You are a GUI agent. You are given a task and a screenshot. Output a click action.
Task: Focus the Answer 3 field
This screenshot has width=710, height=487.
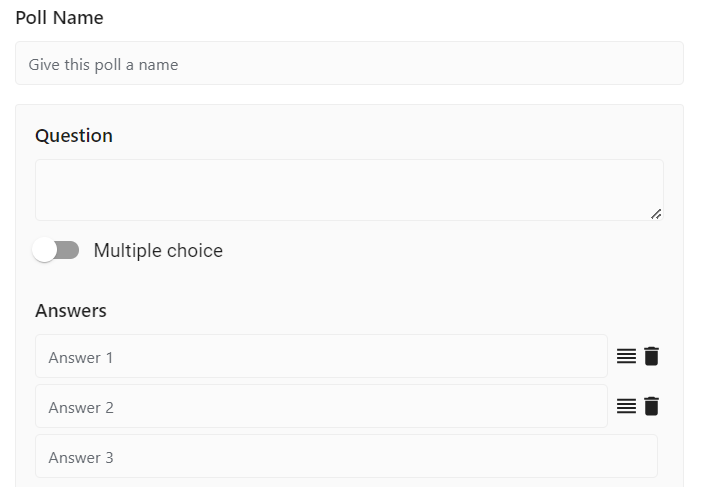coord(346,456)
